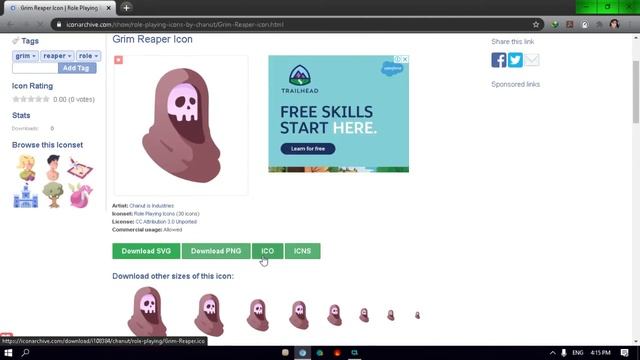
Task: Click the address bar URL
Action: coord(175,24)
